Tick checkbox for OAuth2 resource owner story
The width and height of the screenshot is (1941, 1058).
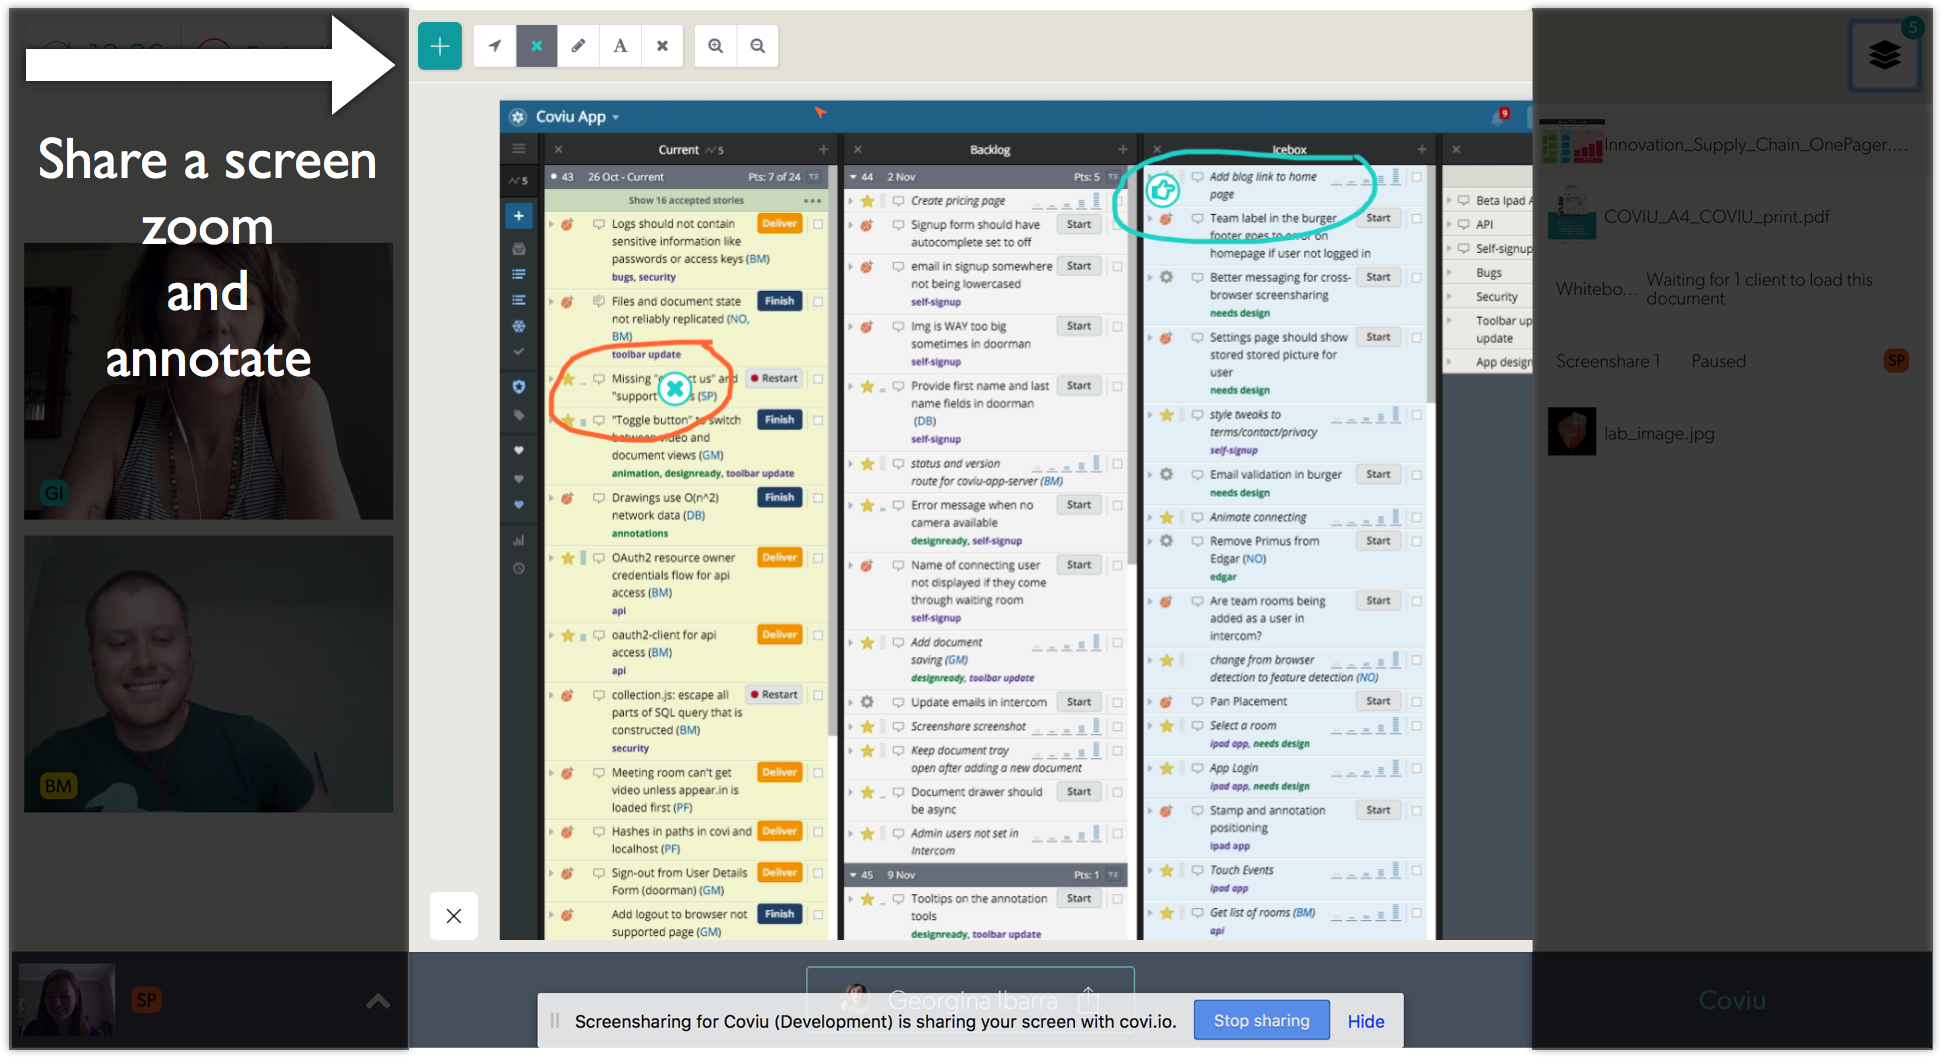tap(818, 558)
